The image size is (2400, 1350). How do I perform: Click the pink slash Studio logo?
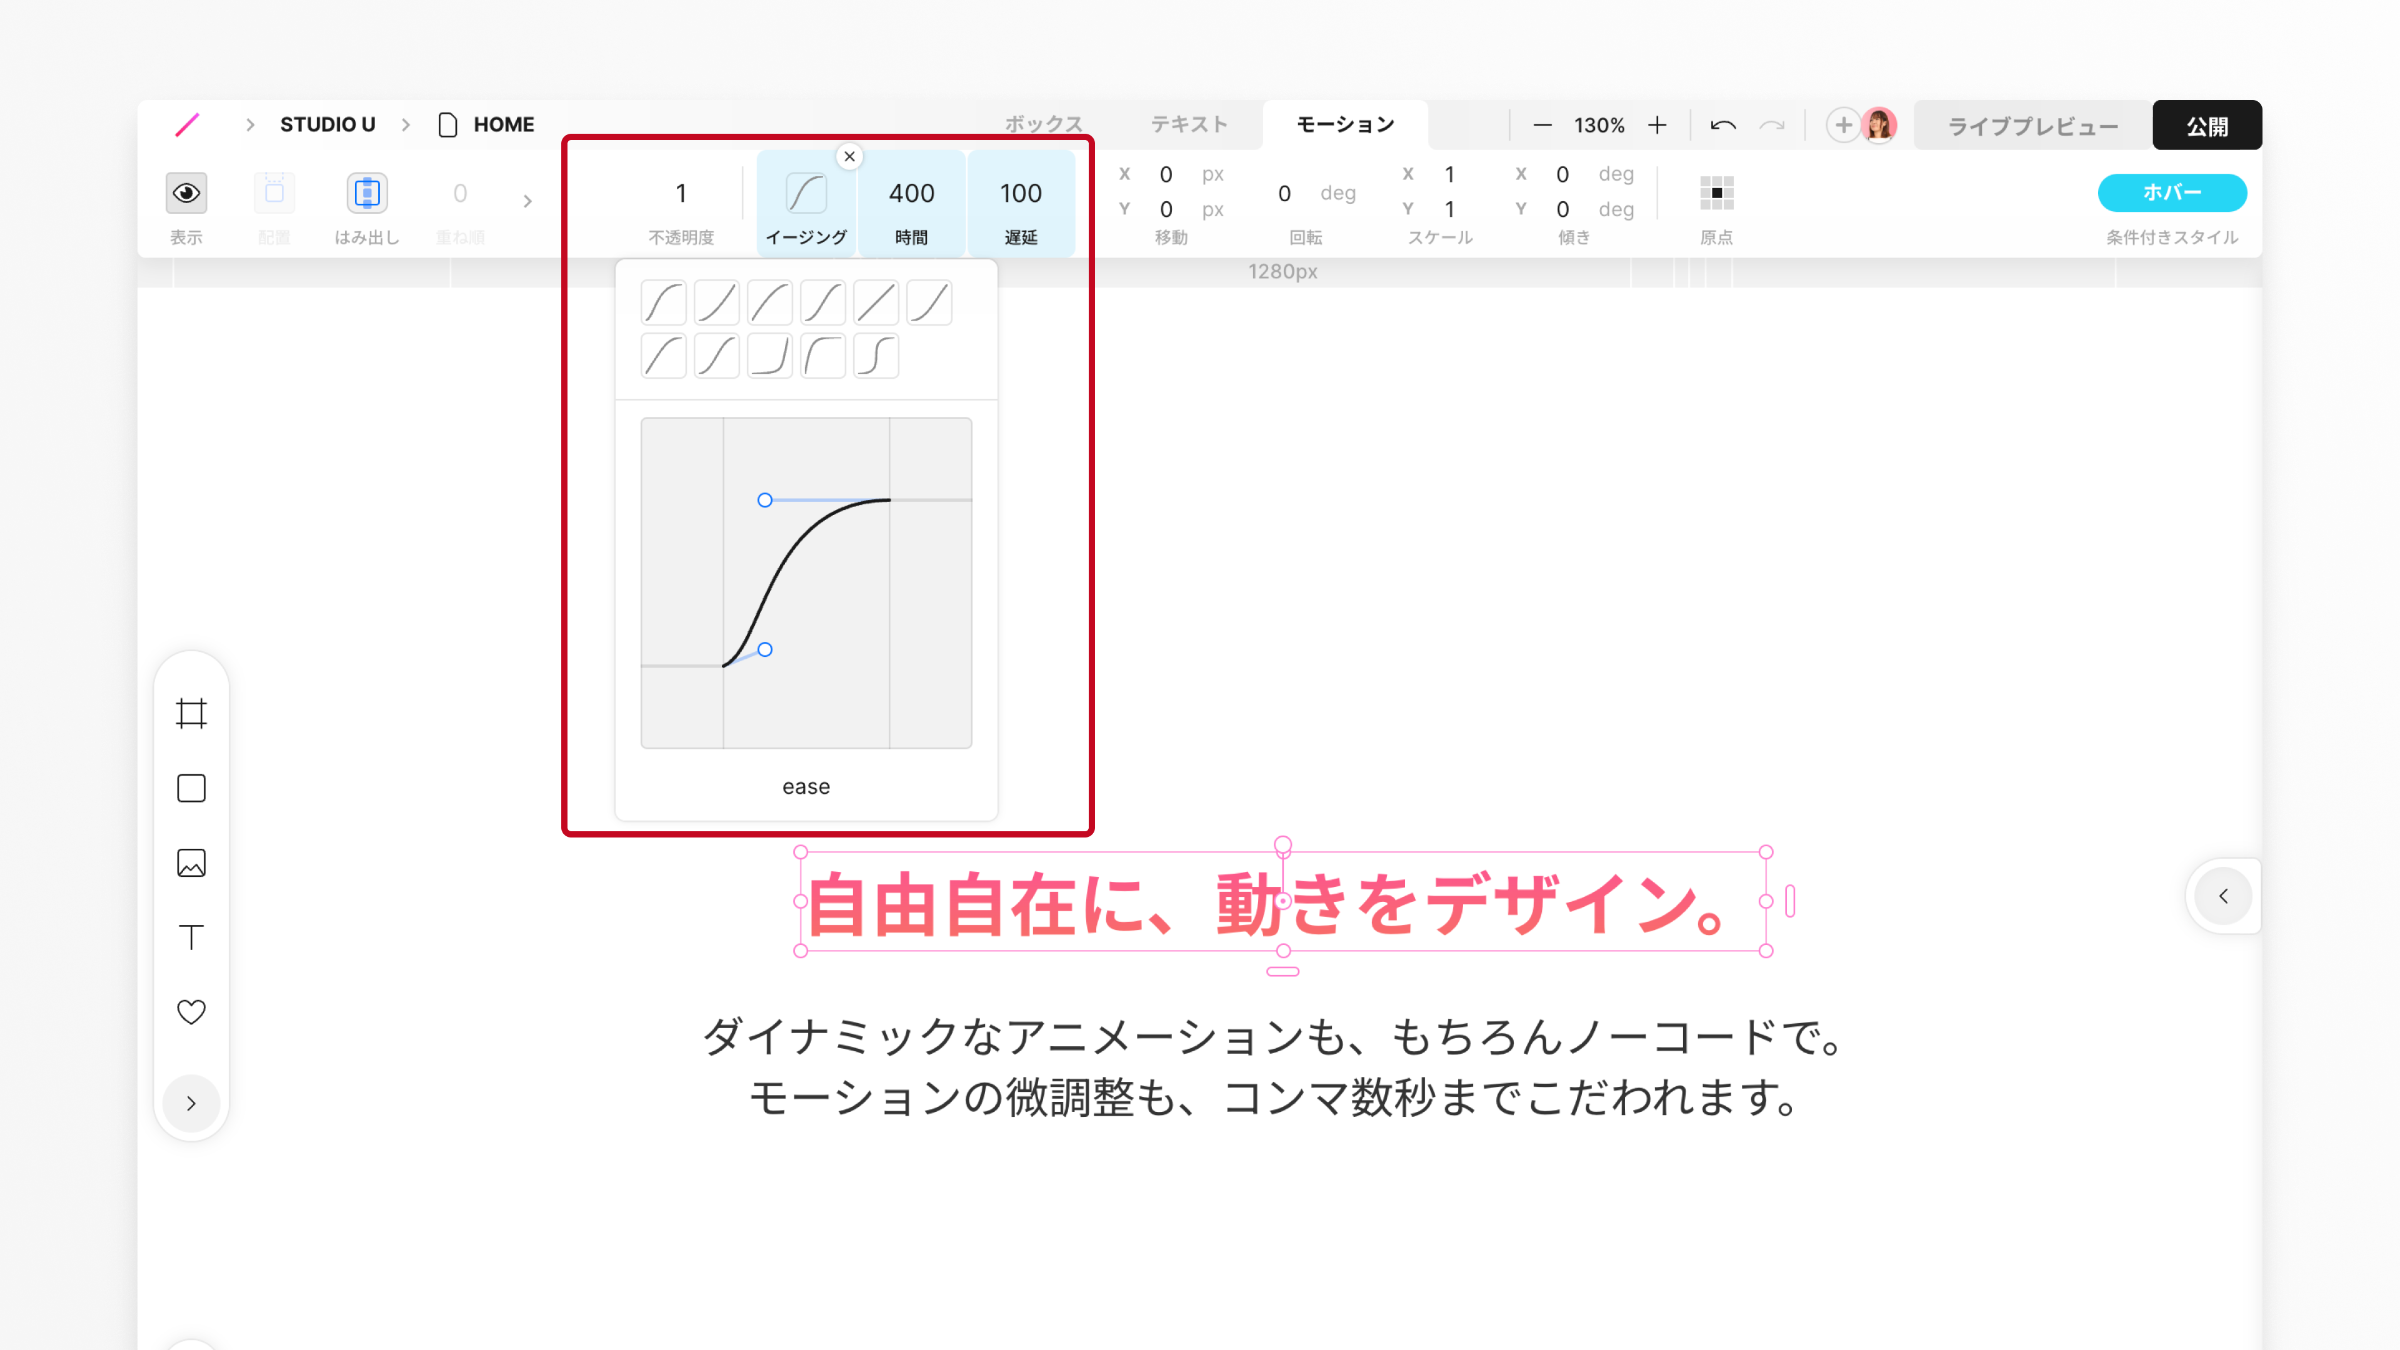click(187, 125)
